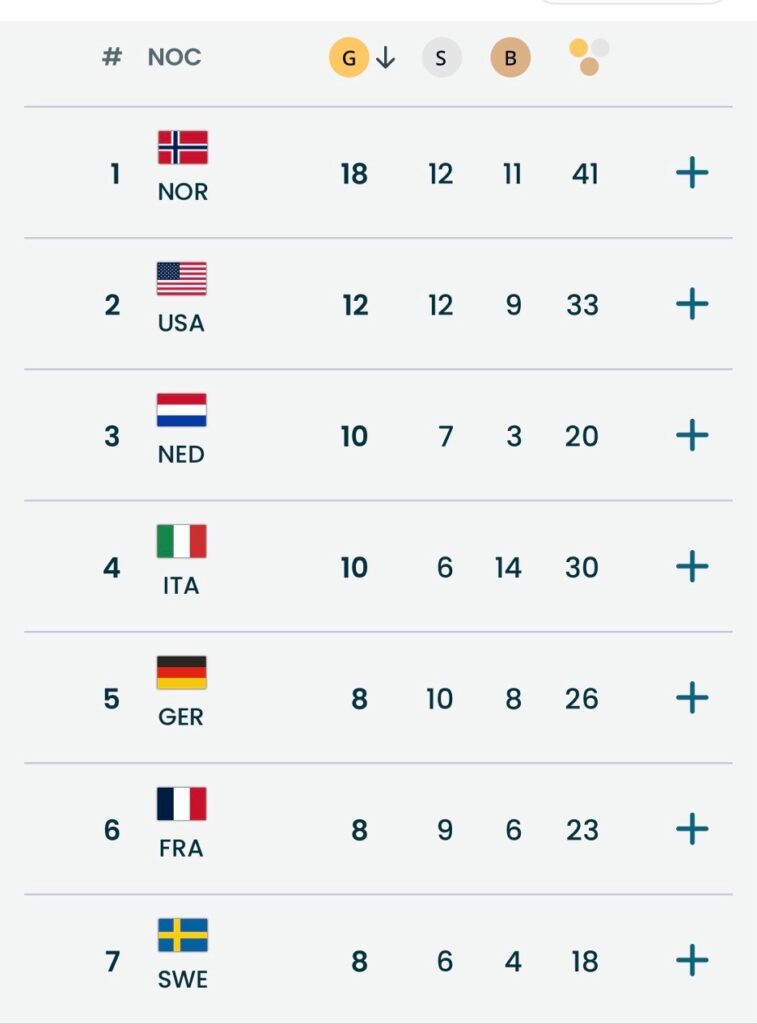Sort by total medals icon
This screenshot has width=757, height=1024.
coord(588,57)
